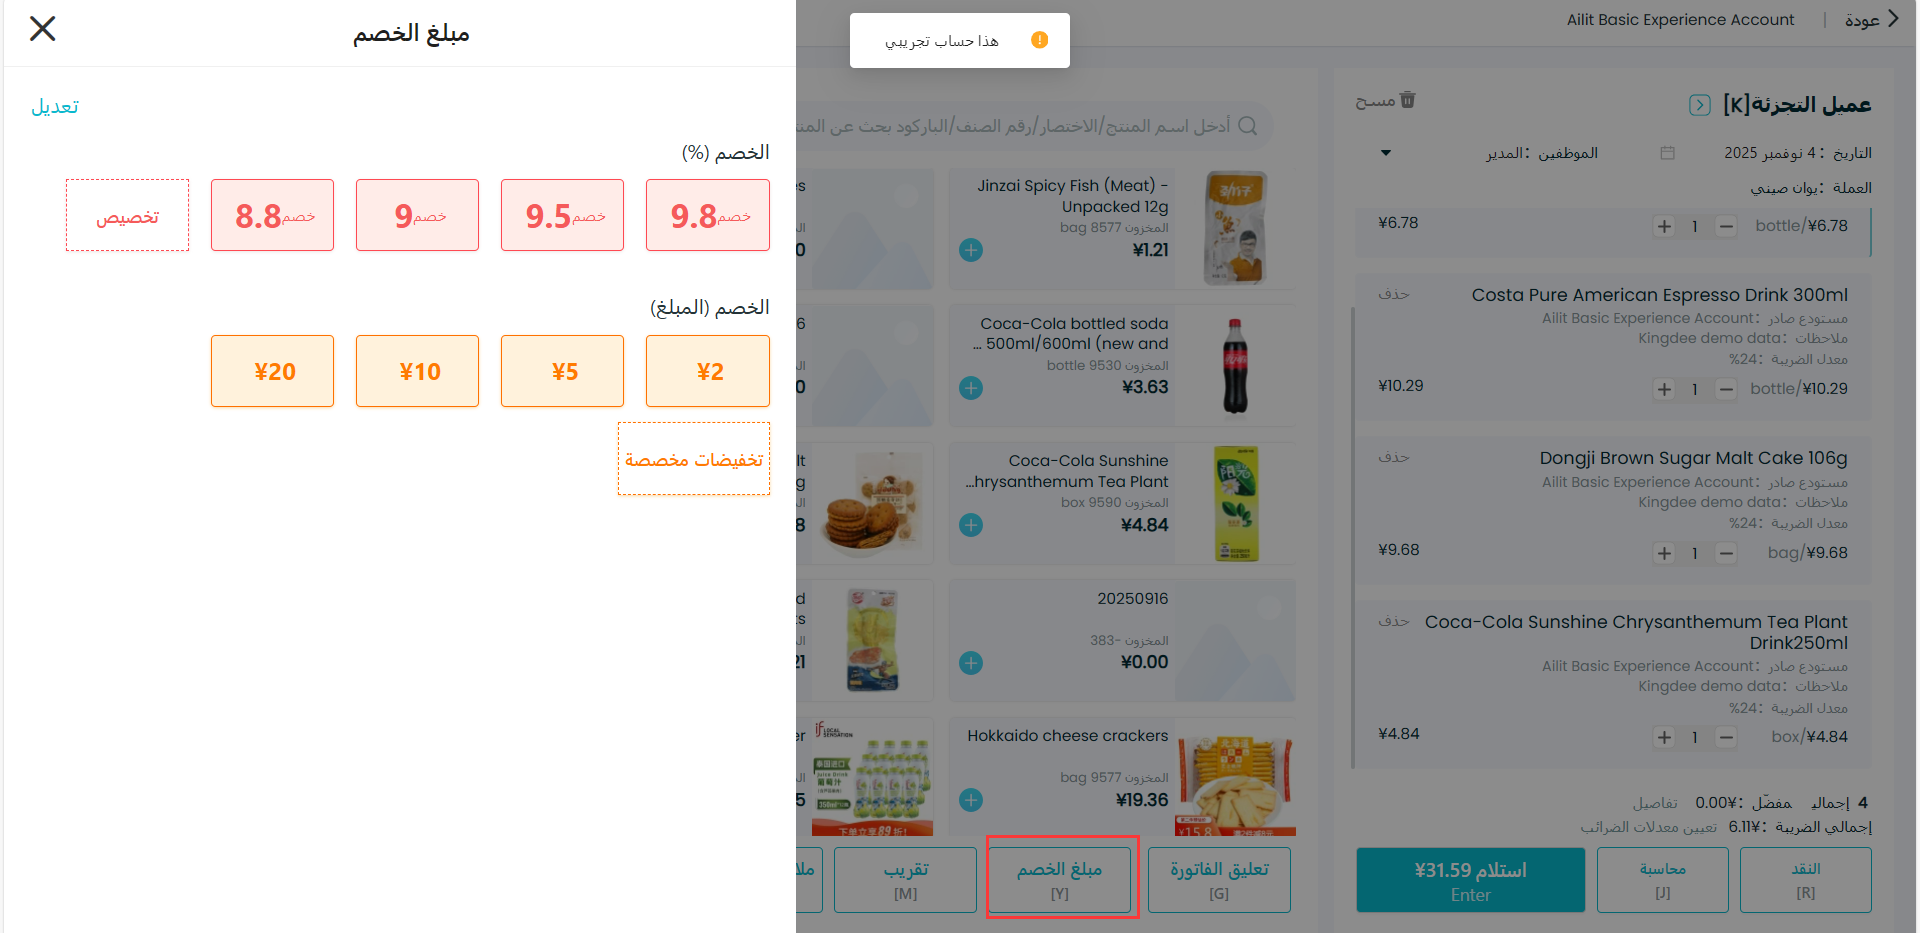Add Hokkaido cheese crackers with plus icon
Image resolution: width=1920 pixels, height=933 pixels.
(970, 800)
